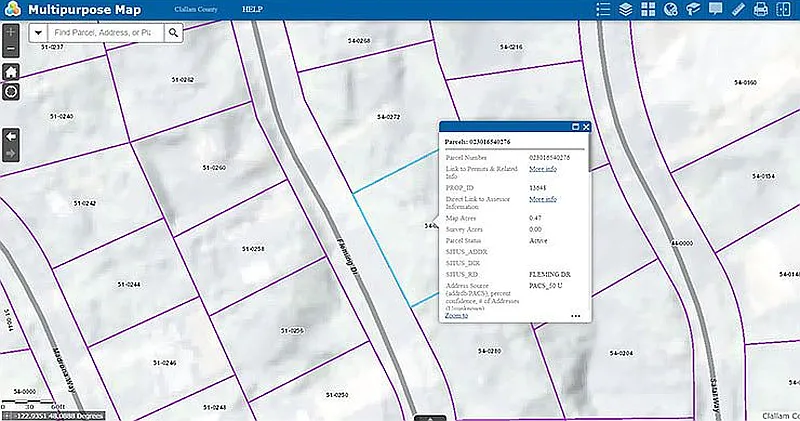Open the Basemap Gallery grid icon
This screenshot has height=421, width=800.
(648, 9)
